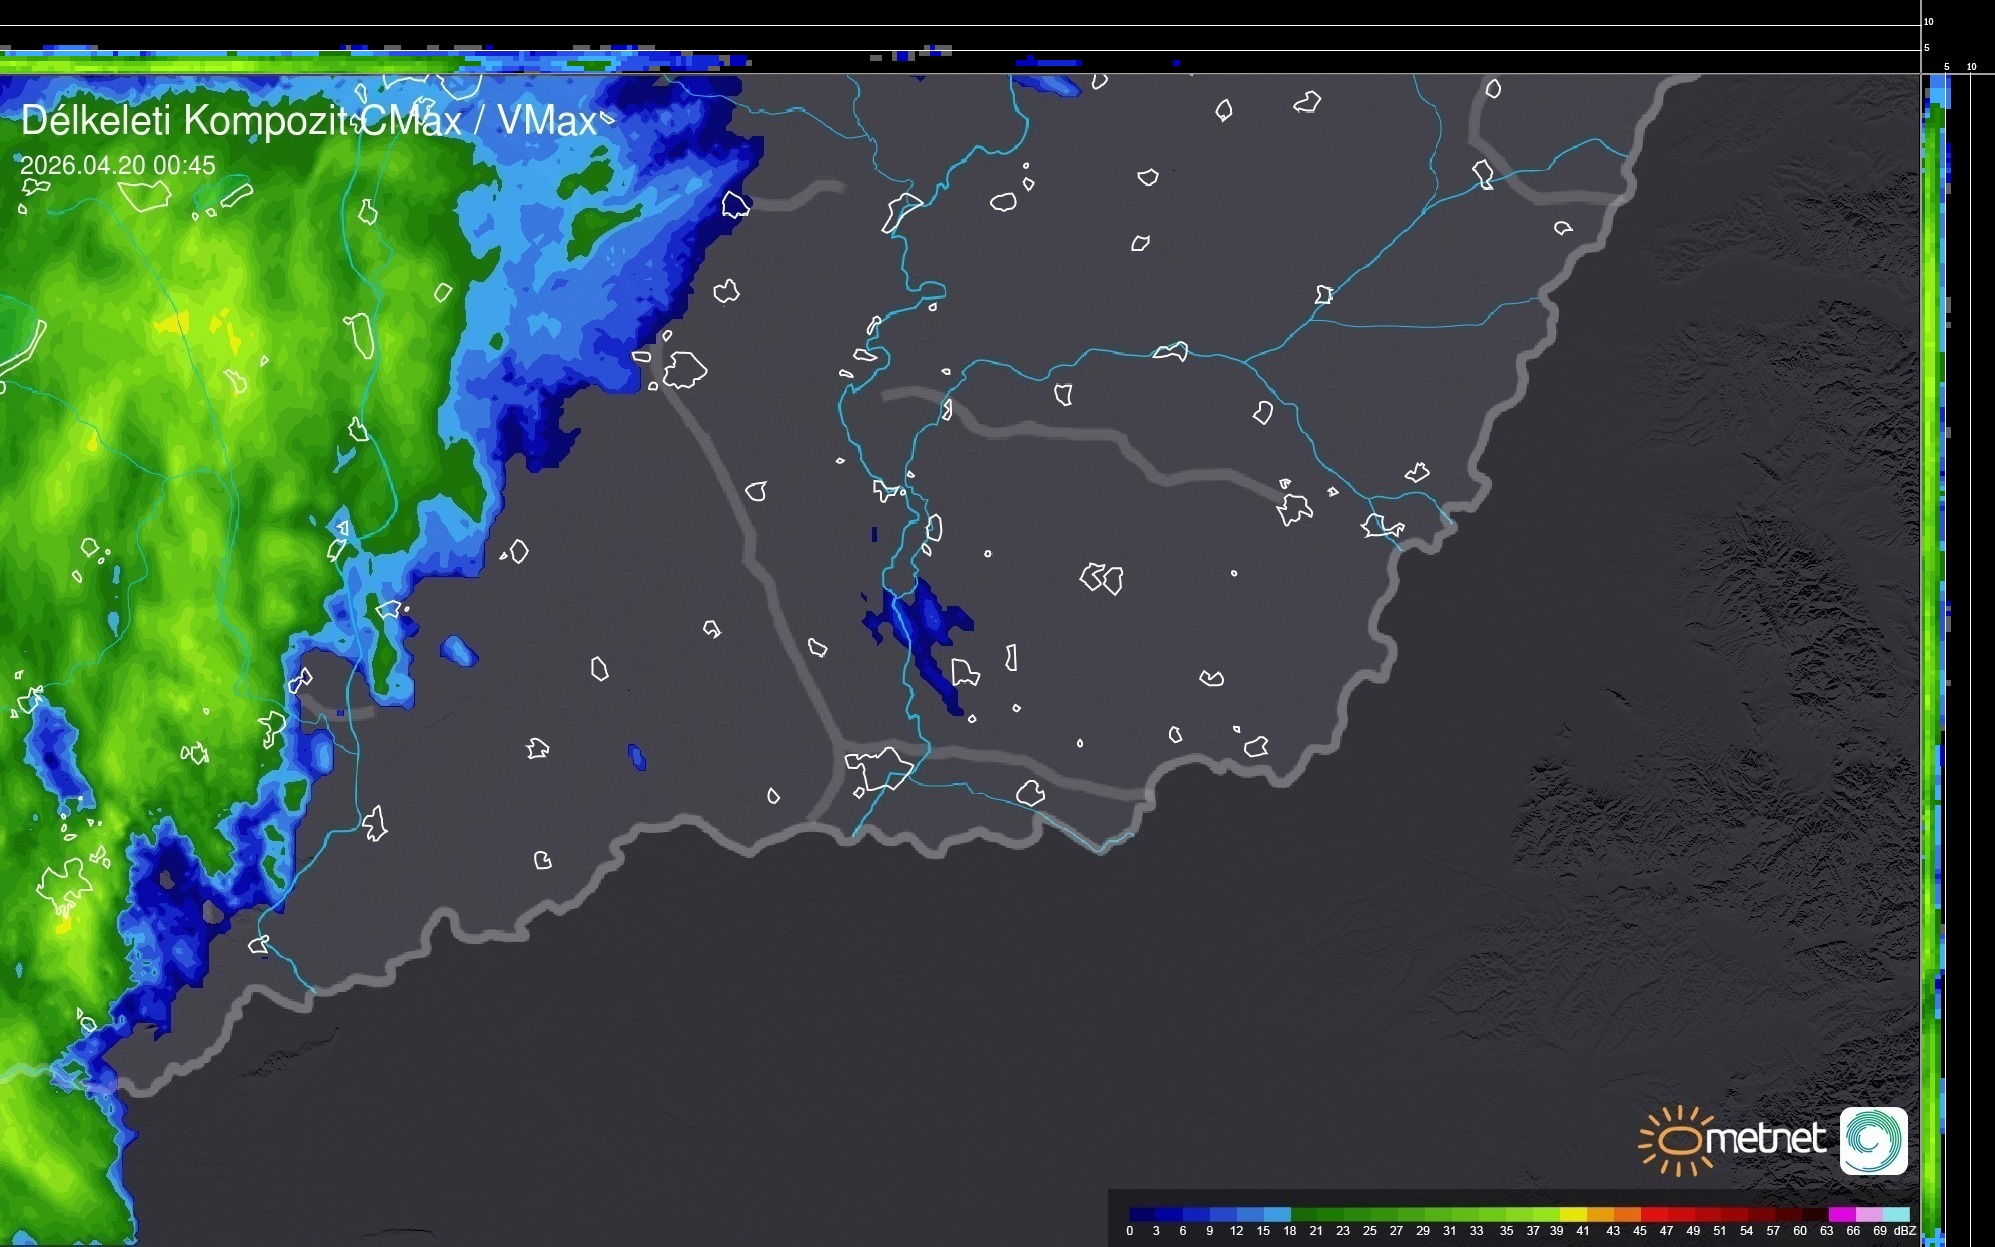The width and height of the screenshot is (1995, 1247).
Task: Click the dBZ unit label in legend
Action: click(1905, 1231)
